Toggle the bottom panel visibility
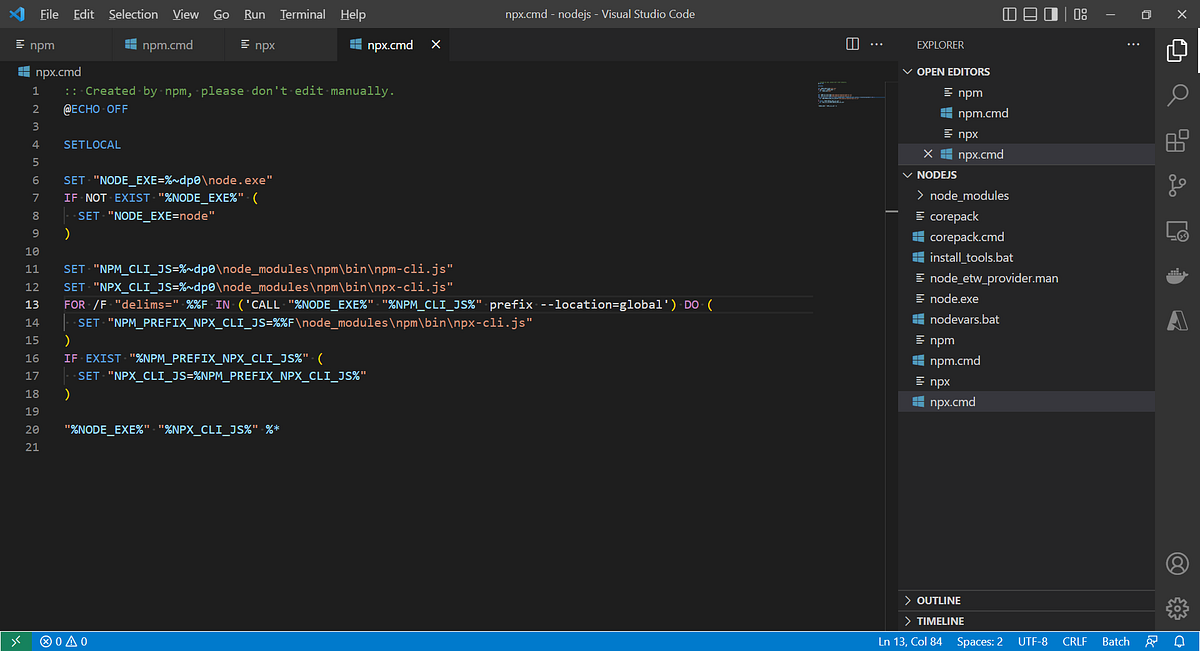 coord(1033,13)
